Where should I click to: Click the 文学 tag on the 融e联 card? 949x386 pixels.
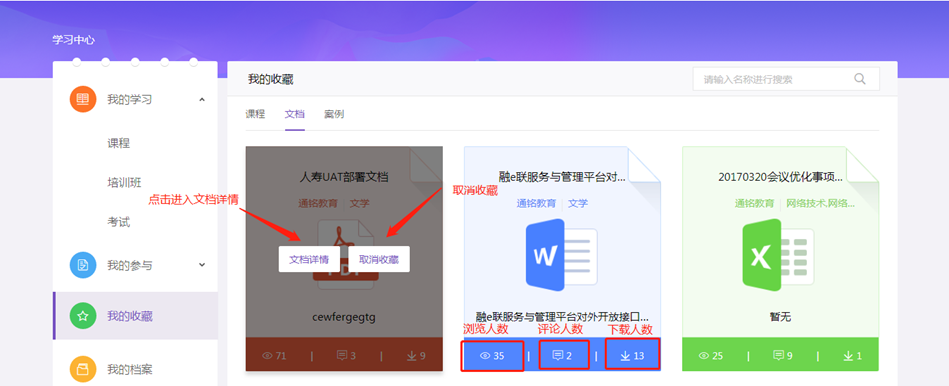[x=578, y=203]
